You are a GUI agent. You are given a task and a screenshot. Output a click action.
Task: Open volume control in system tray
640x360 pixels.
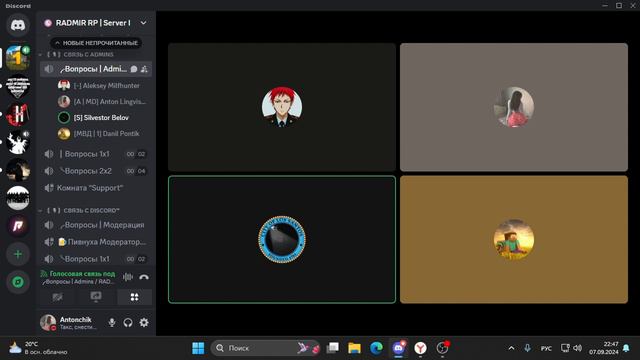pos(577,348)
